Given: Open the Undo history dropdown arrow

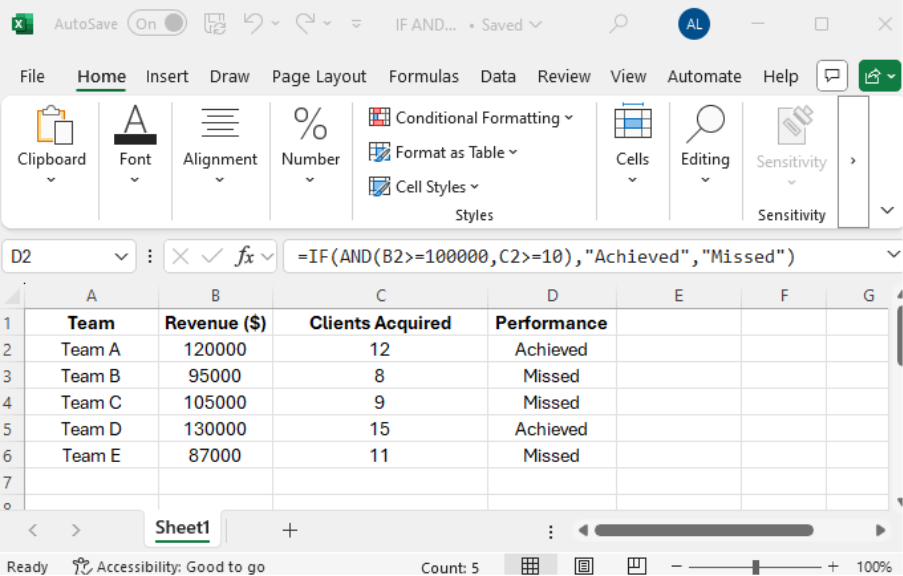Looking at the screenshot, I should click(x=276, y=24).
